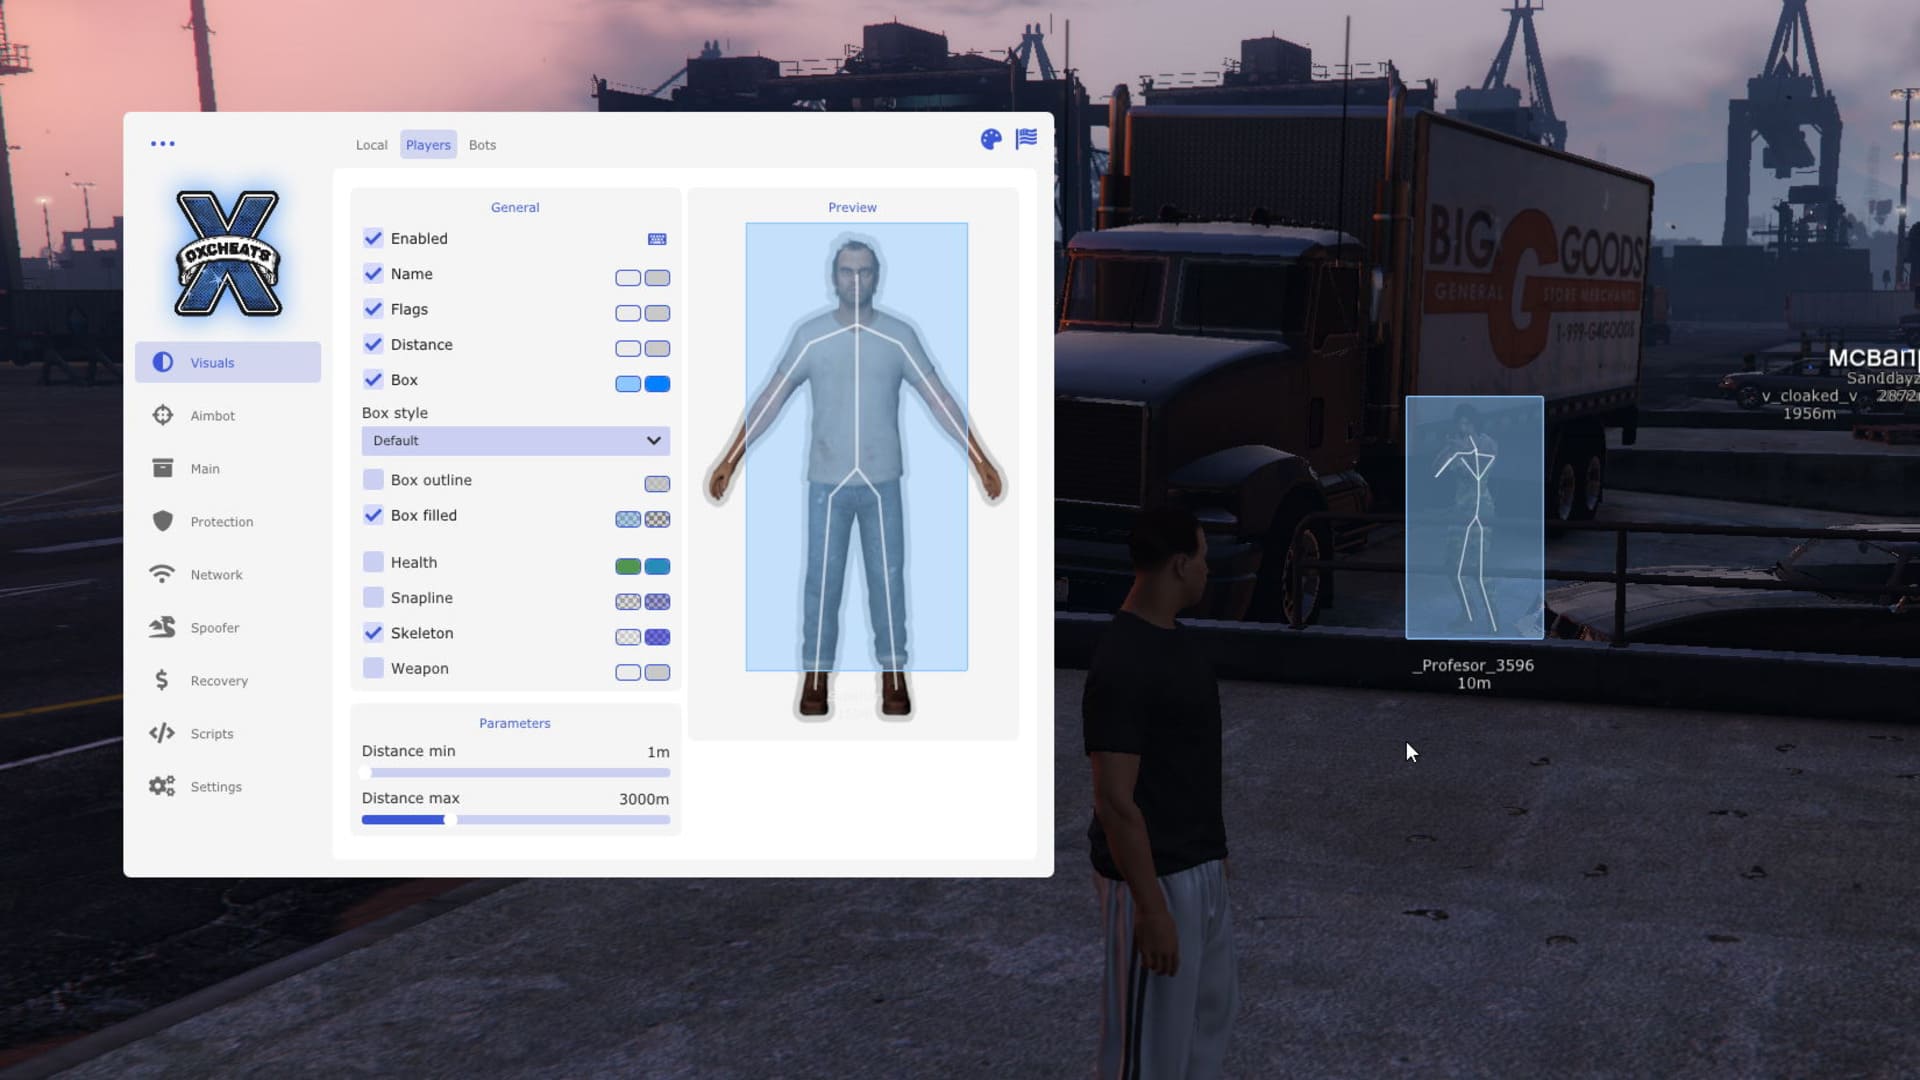The height and width of the screenshot is (1080, 1920).
Task: Click the flag language icon
Action: coord(1027,139)
